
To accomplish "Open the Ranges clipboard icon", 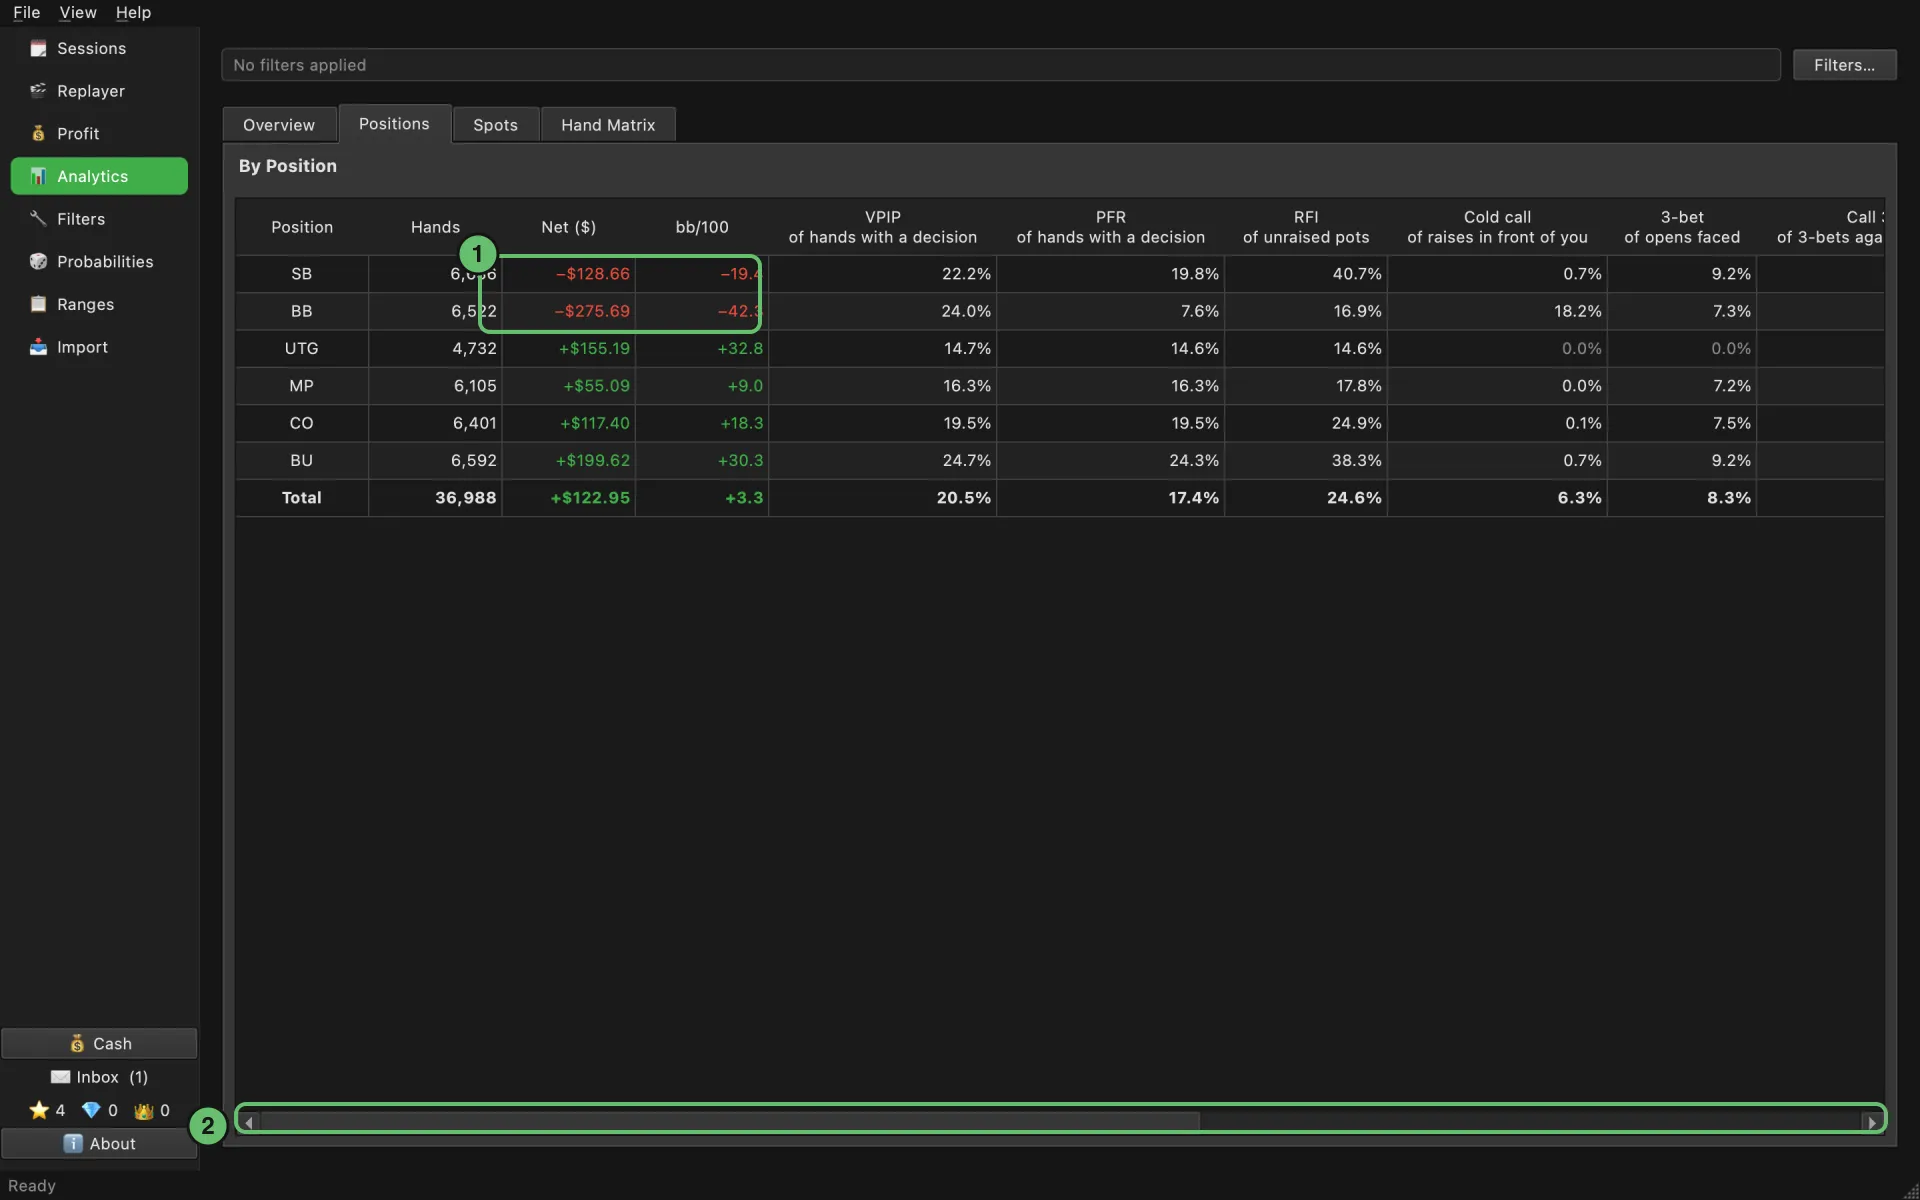I will (x=38, y=304).
